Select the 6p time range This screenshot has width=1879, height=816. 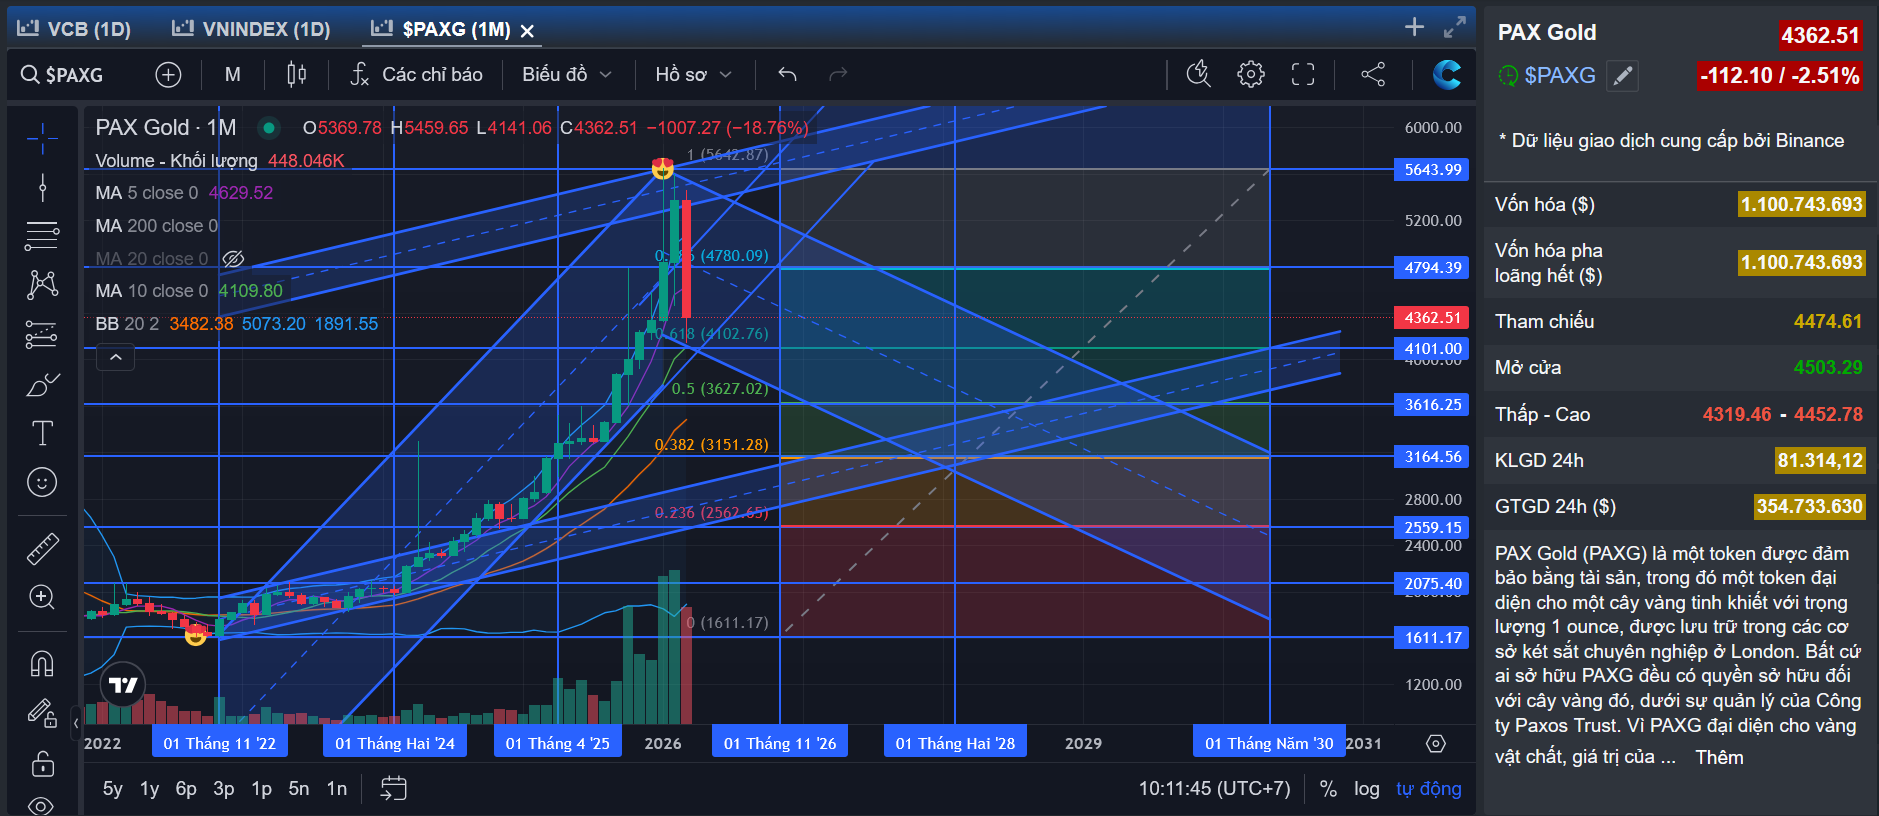[x=186, y=789]
